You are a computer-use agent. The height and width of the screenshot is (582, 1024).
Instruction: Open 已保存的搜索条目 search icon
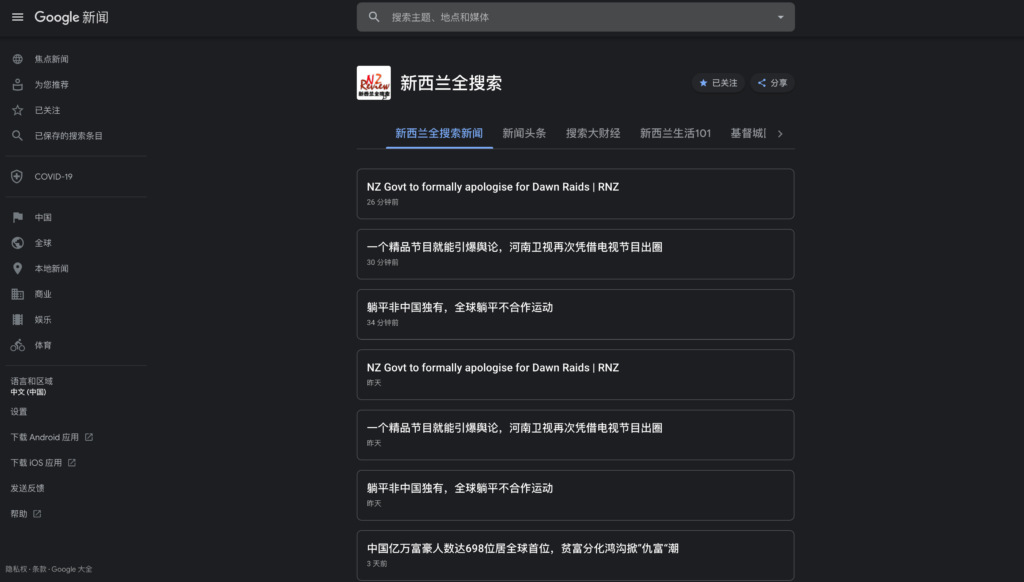[18, 135]
